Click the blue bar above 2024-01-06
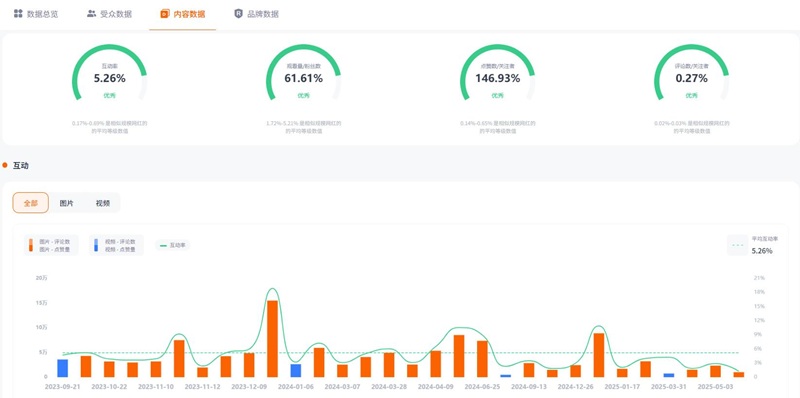Image resolution: width=800 pixels, height=398 pixels. [295, 370]
